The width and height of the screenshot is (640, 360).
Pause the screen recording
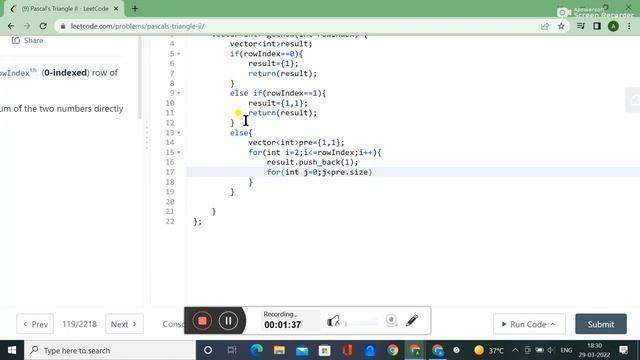pos(228,321)
